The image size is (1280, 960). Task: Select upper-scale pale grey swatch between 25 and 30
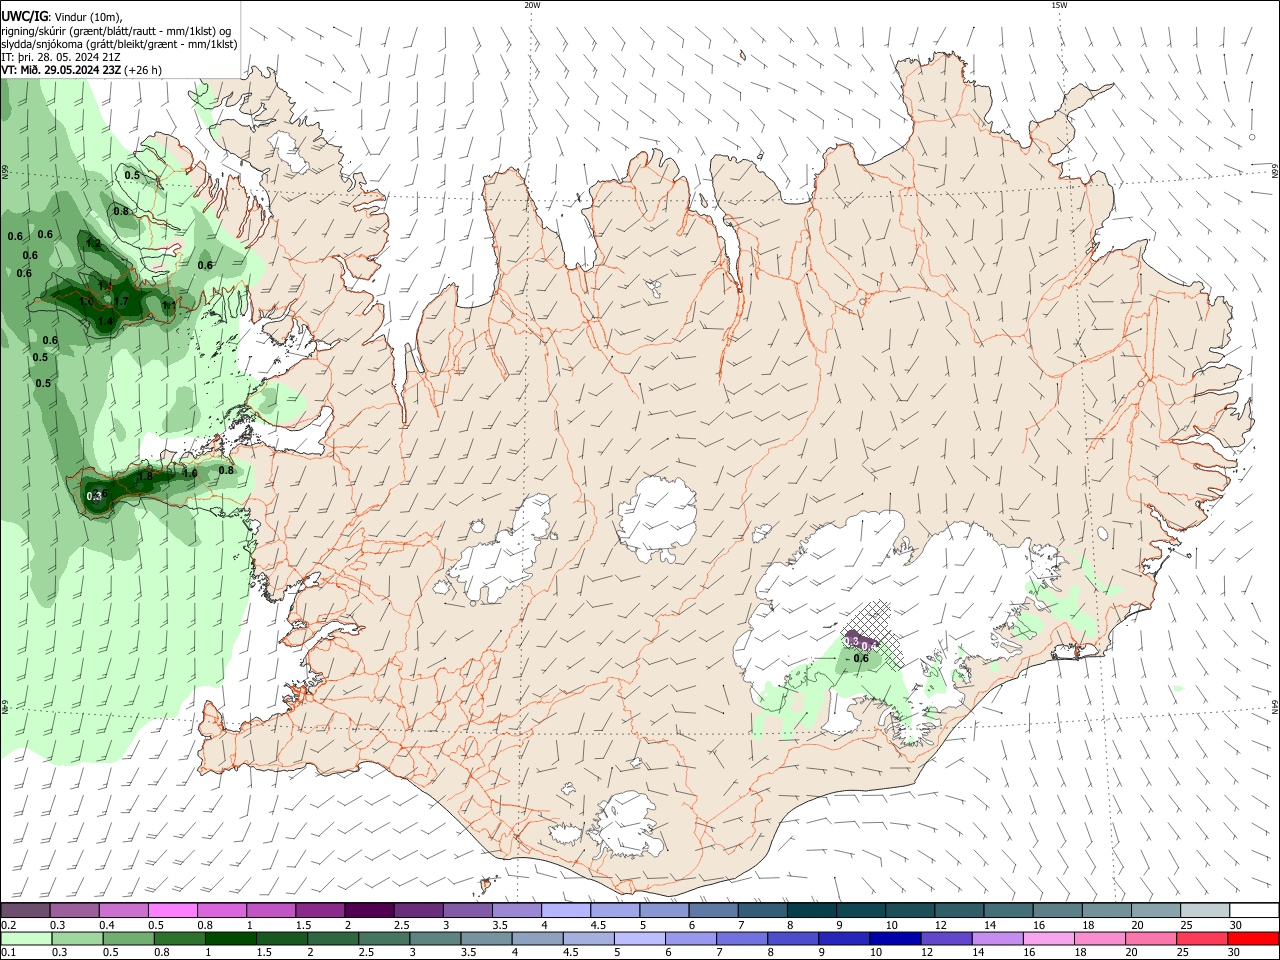(x=1204, y=910)
